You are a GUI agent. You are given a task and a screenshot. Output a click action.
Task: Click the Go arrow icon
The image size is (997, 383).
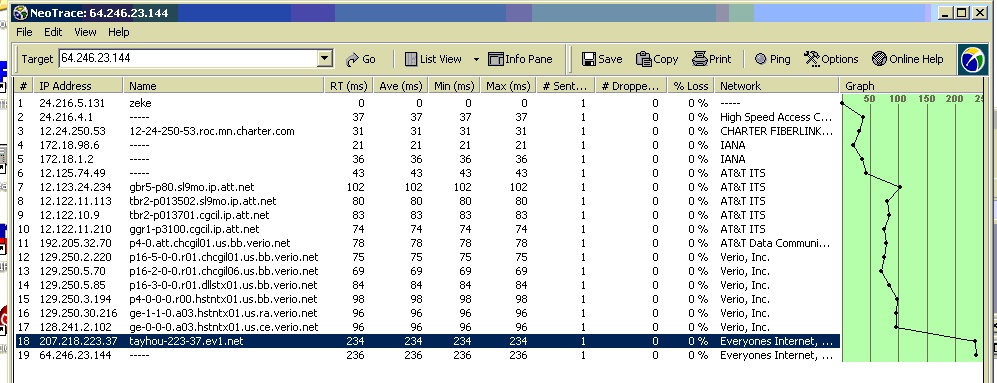pos(352,59)
